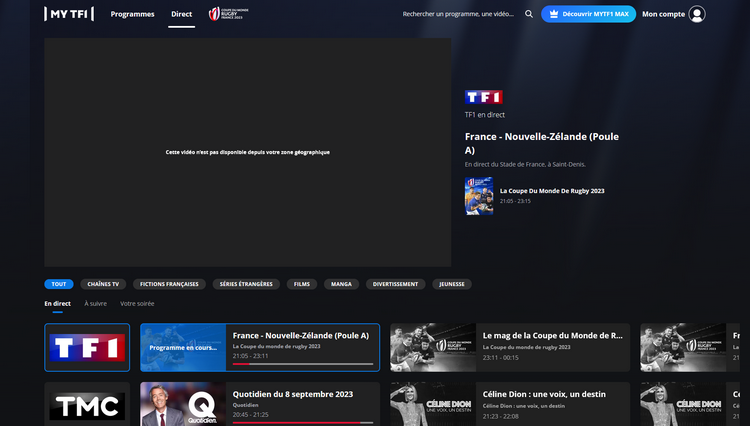This screenshot has height=426, width=750.
Task: Click the geo-restriction message in player
Action: coord(248,152)
